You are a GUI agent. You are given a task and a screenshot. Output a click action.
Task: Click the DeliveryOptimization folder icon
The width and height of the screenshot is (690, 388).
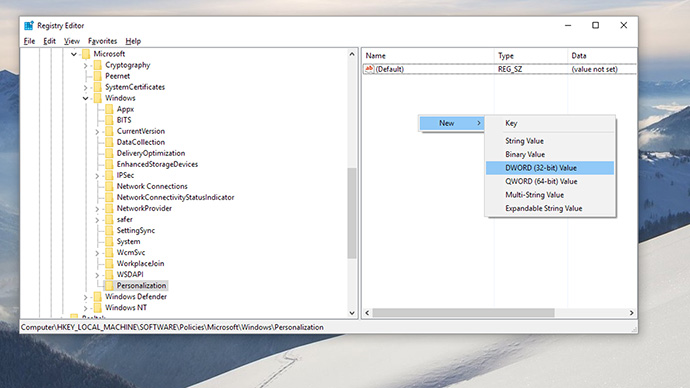click(x=110, y=153)
